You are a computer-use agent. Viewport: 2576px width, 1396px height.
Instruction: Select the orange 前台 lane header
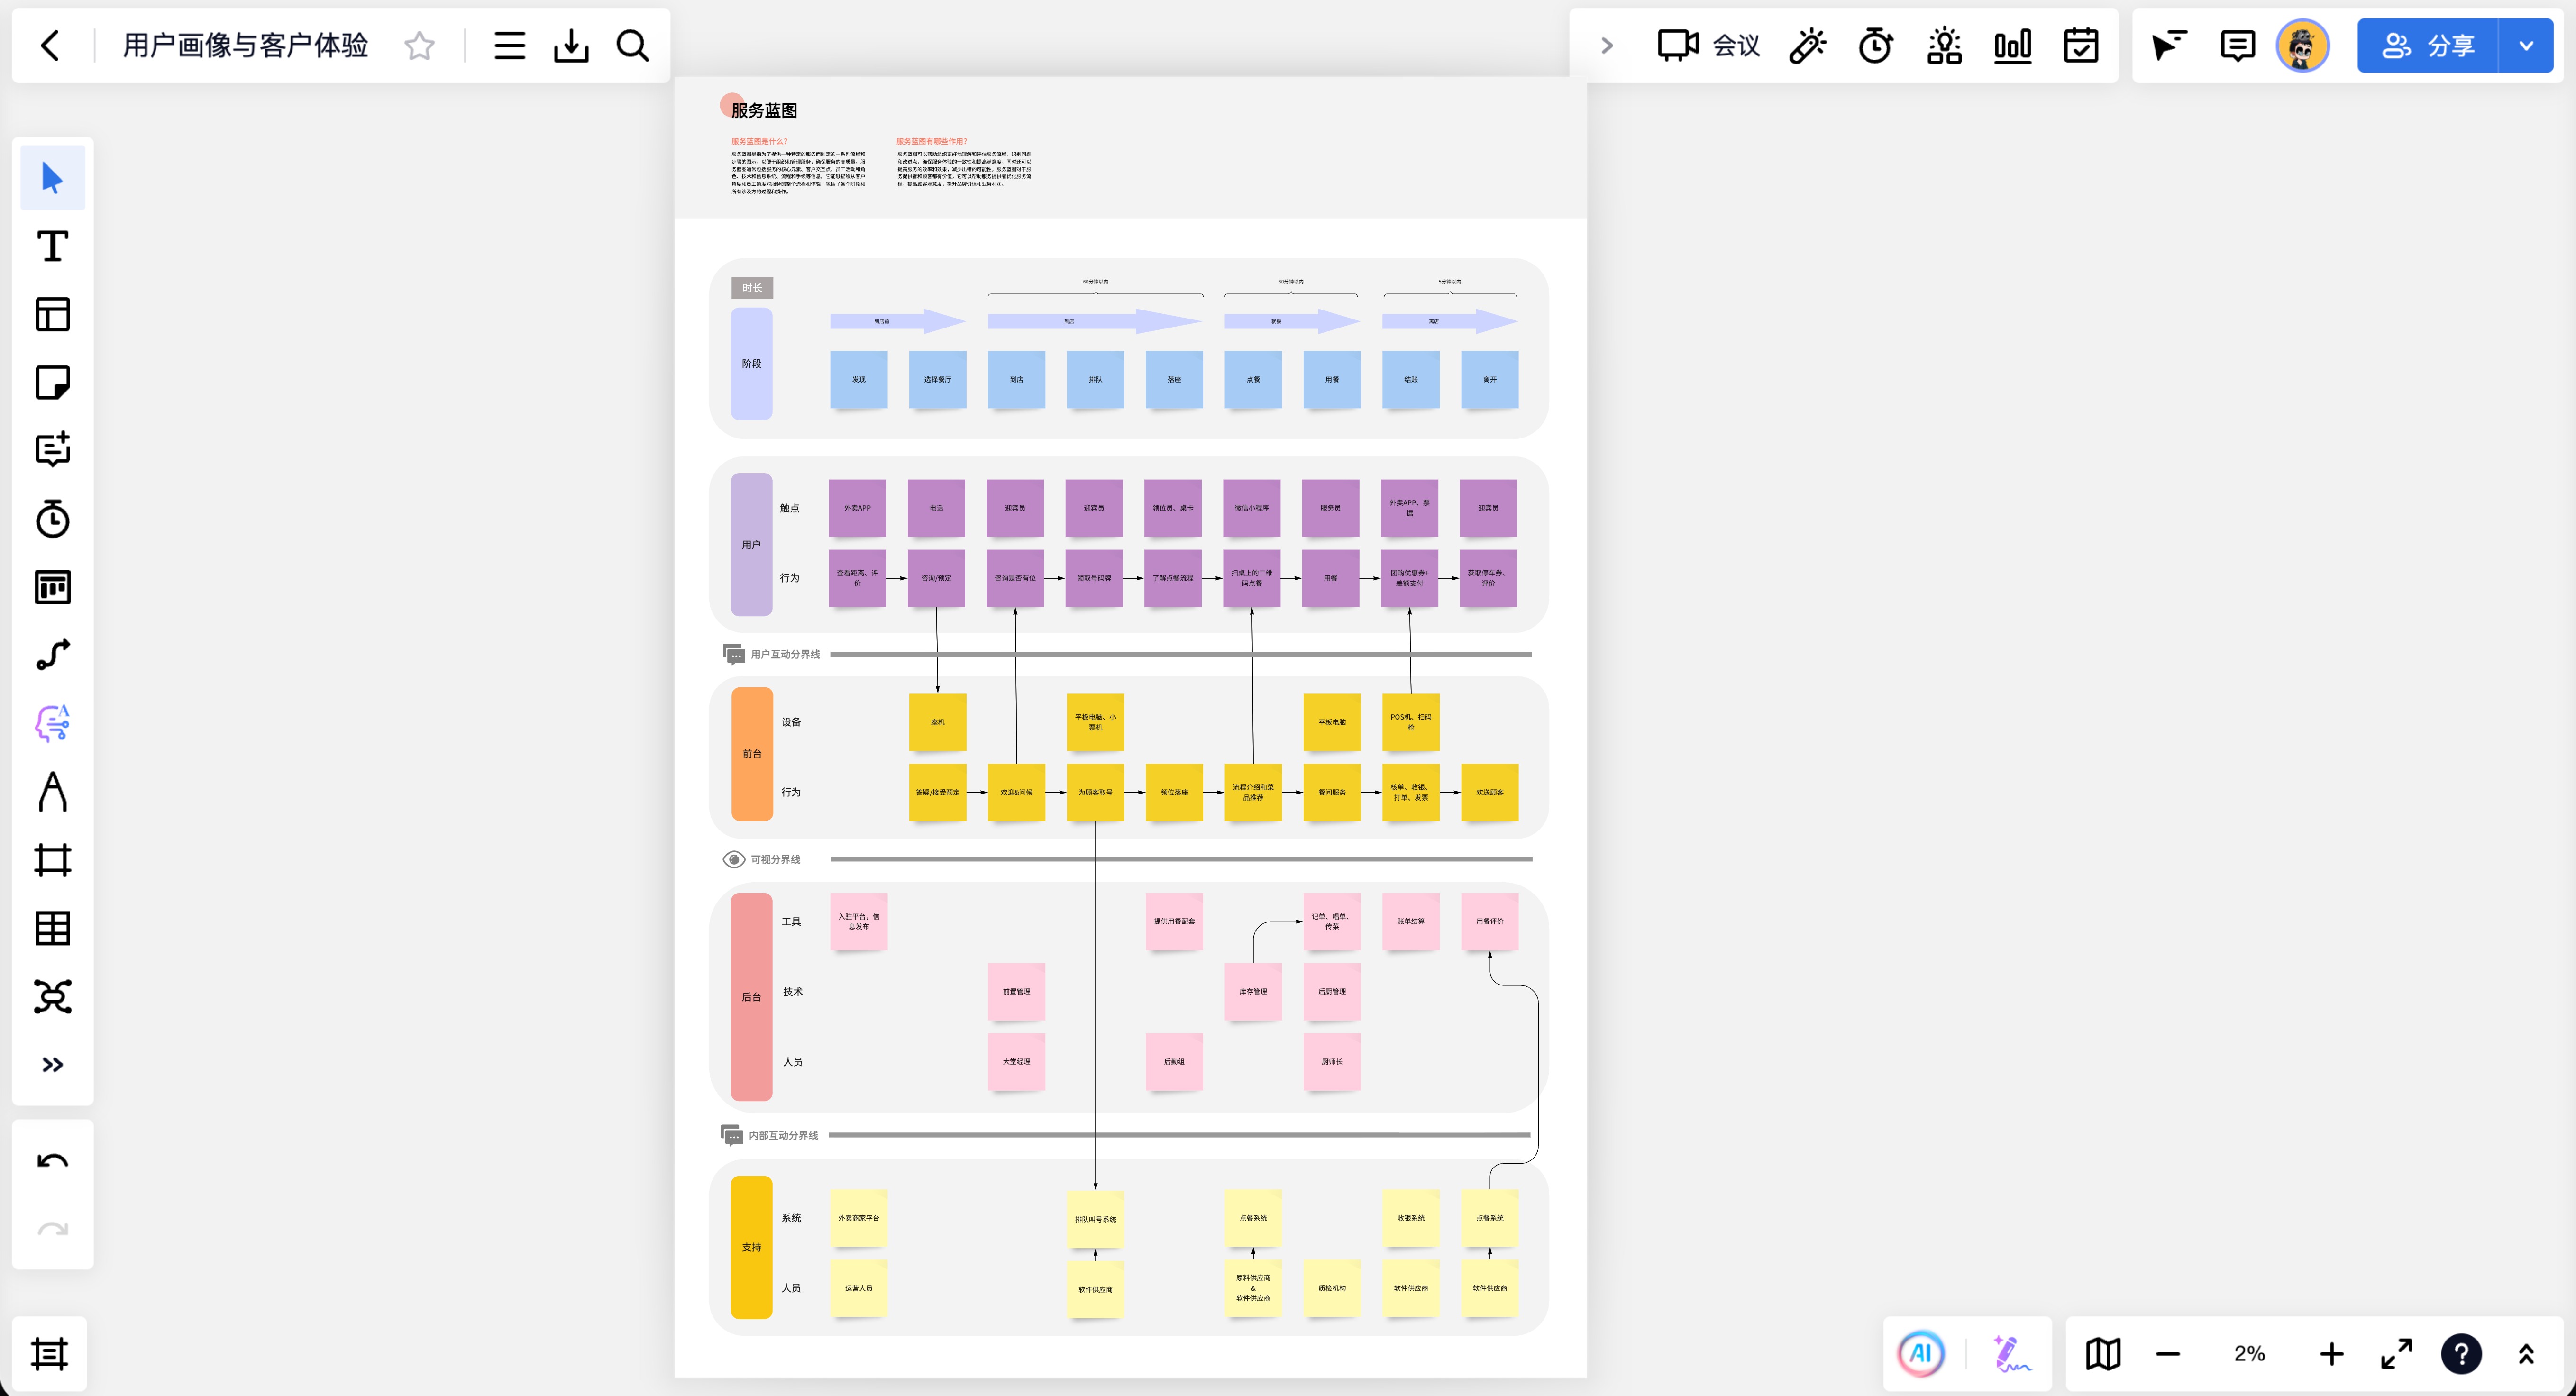(752, 754)
